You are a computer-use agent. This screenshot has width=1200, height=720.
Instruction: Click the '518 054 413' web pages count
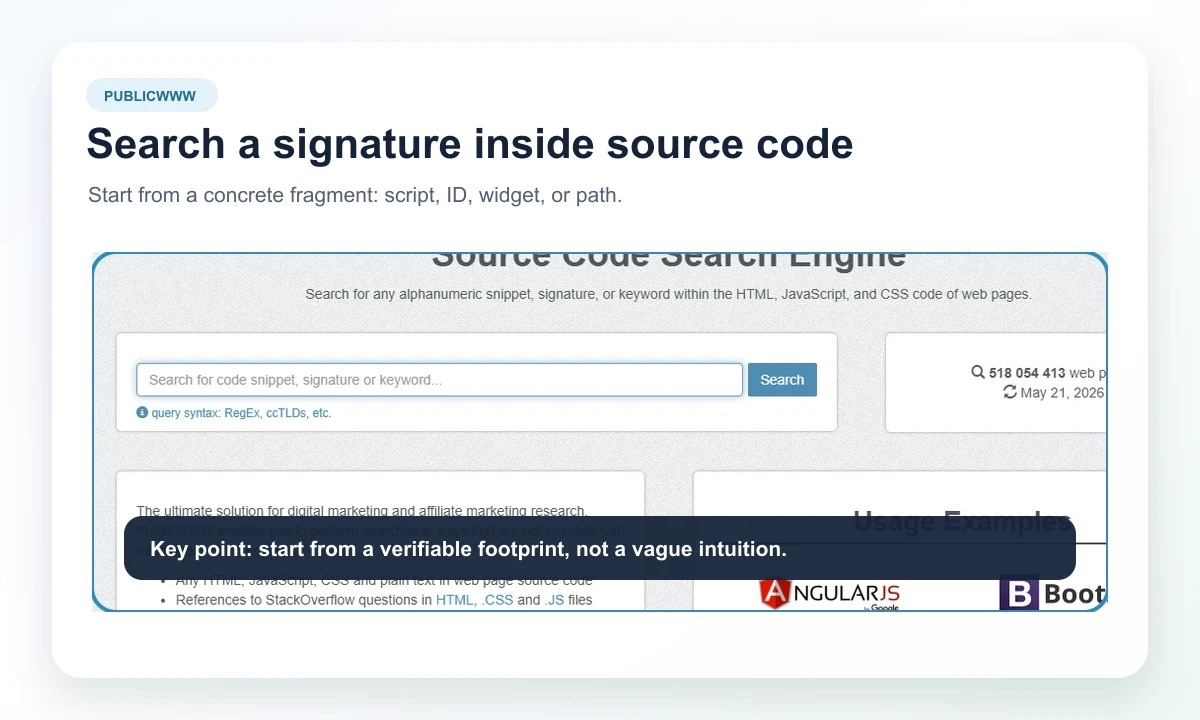click(x=1027, y=373)
